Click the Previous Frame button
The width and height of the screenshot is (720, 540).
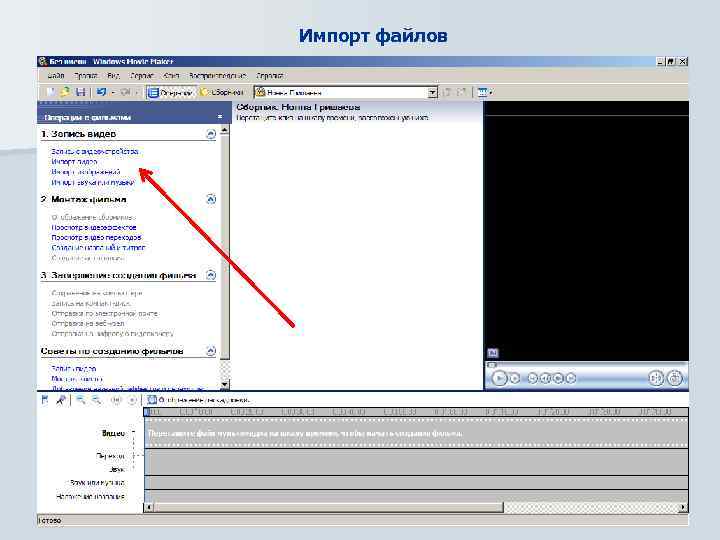tap(545, 378)
